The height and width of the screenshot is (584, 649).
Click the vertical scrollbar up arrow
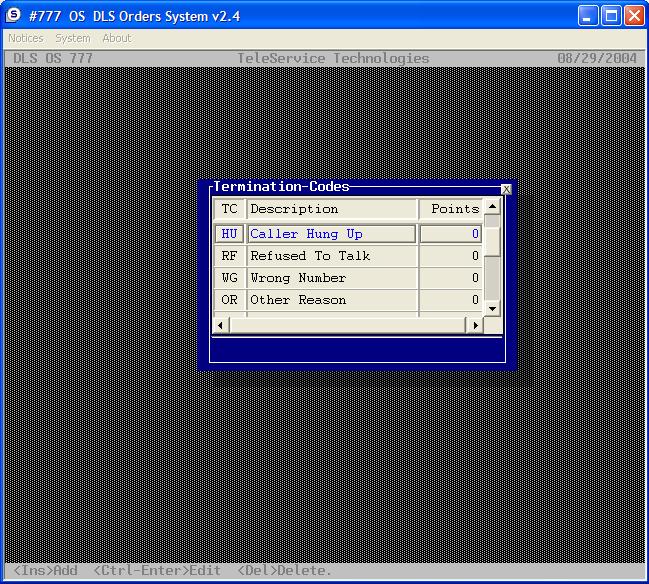492,206
